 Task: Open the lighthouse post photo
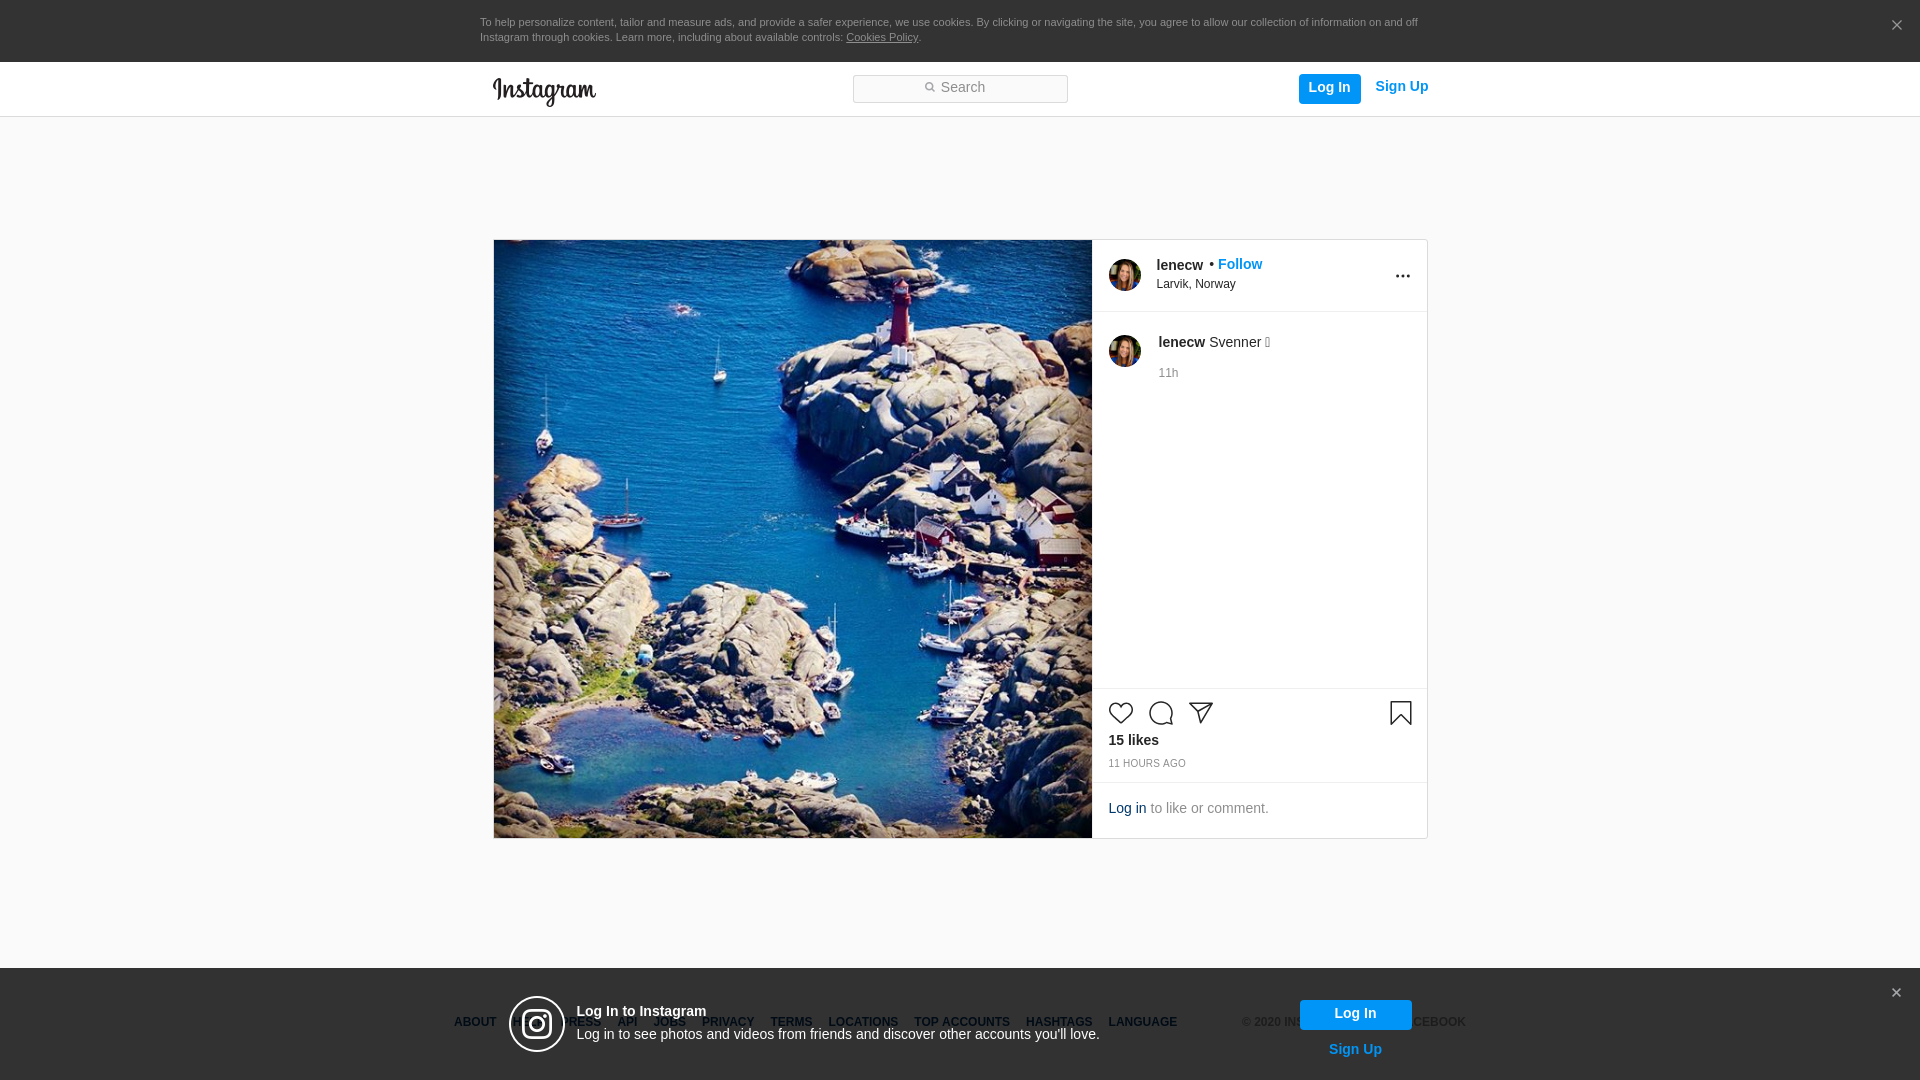click(793, 539)
